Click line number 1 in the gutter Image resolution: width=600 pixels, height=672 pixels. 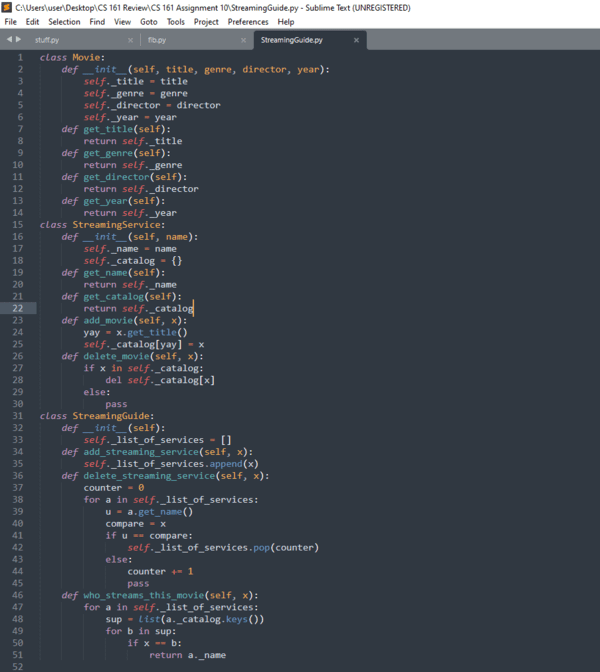(20, 57)
